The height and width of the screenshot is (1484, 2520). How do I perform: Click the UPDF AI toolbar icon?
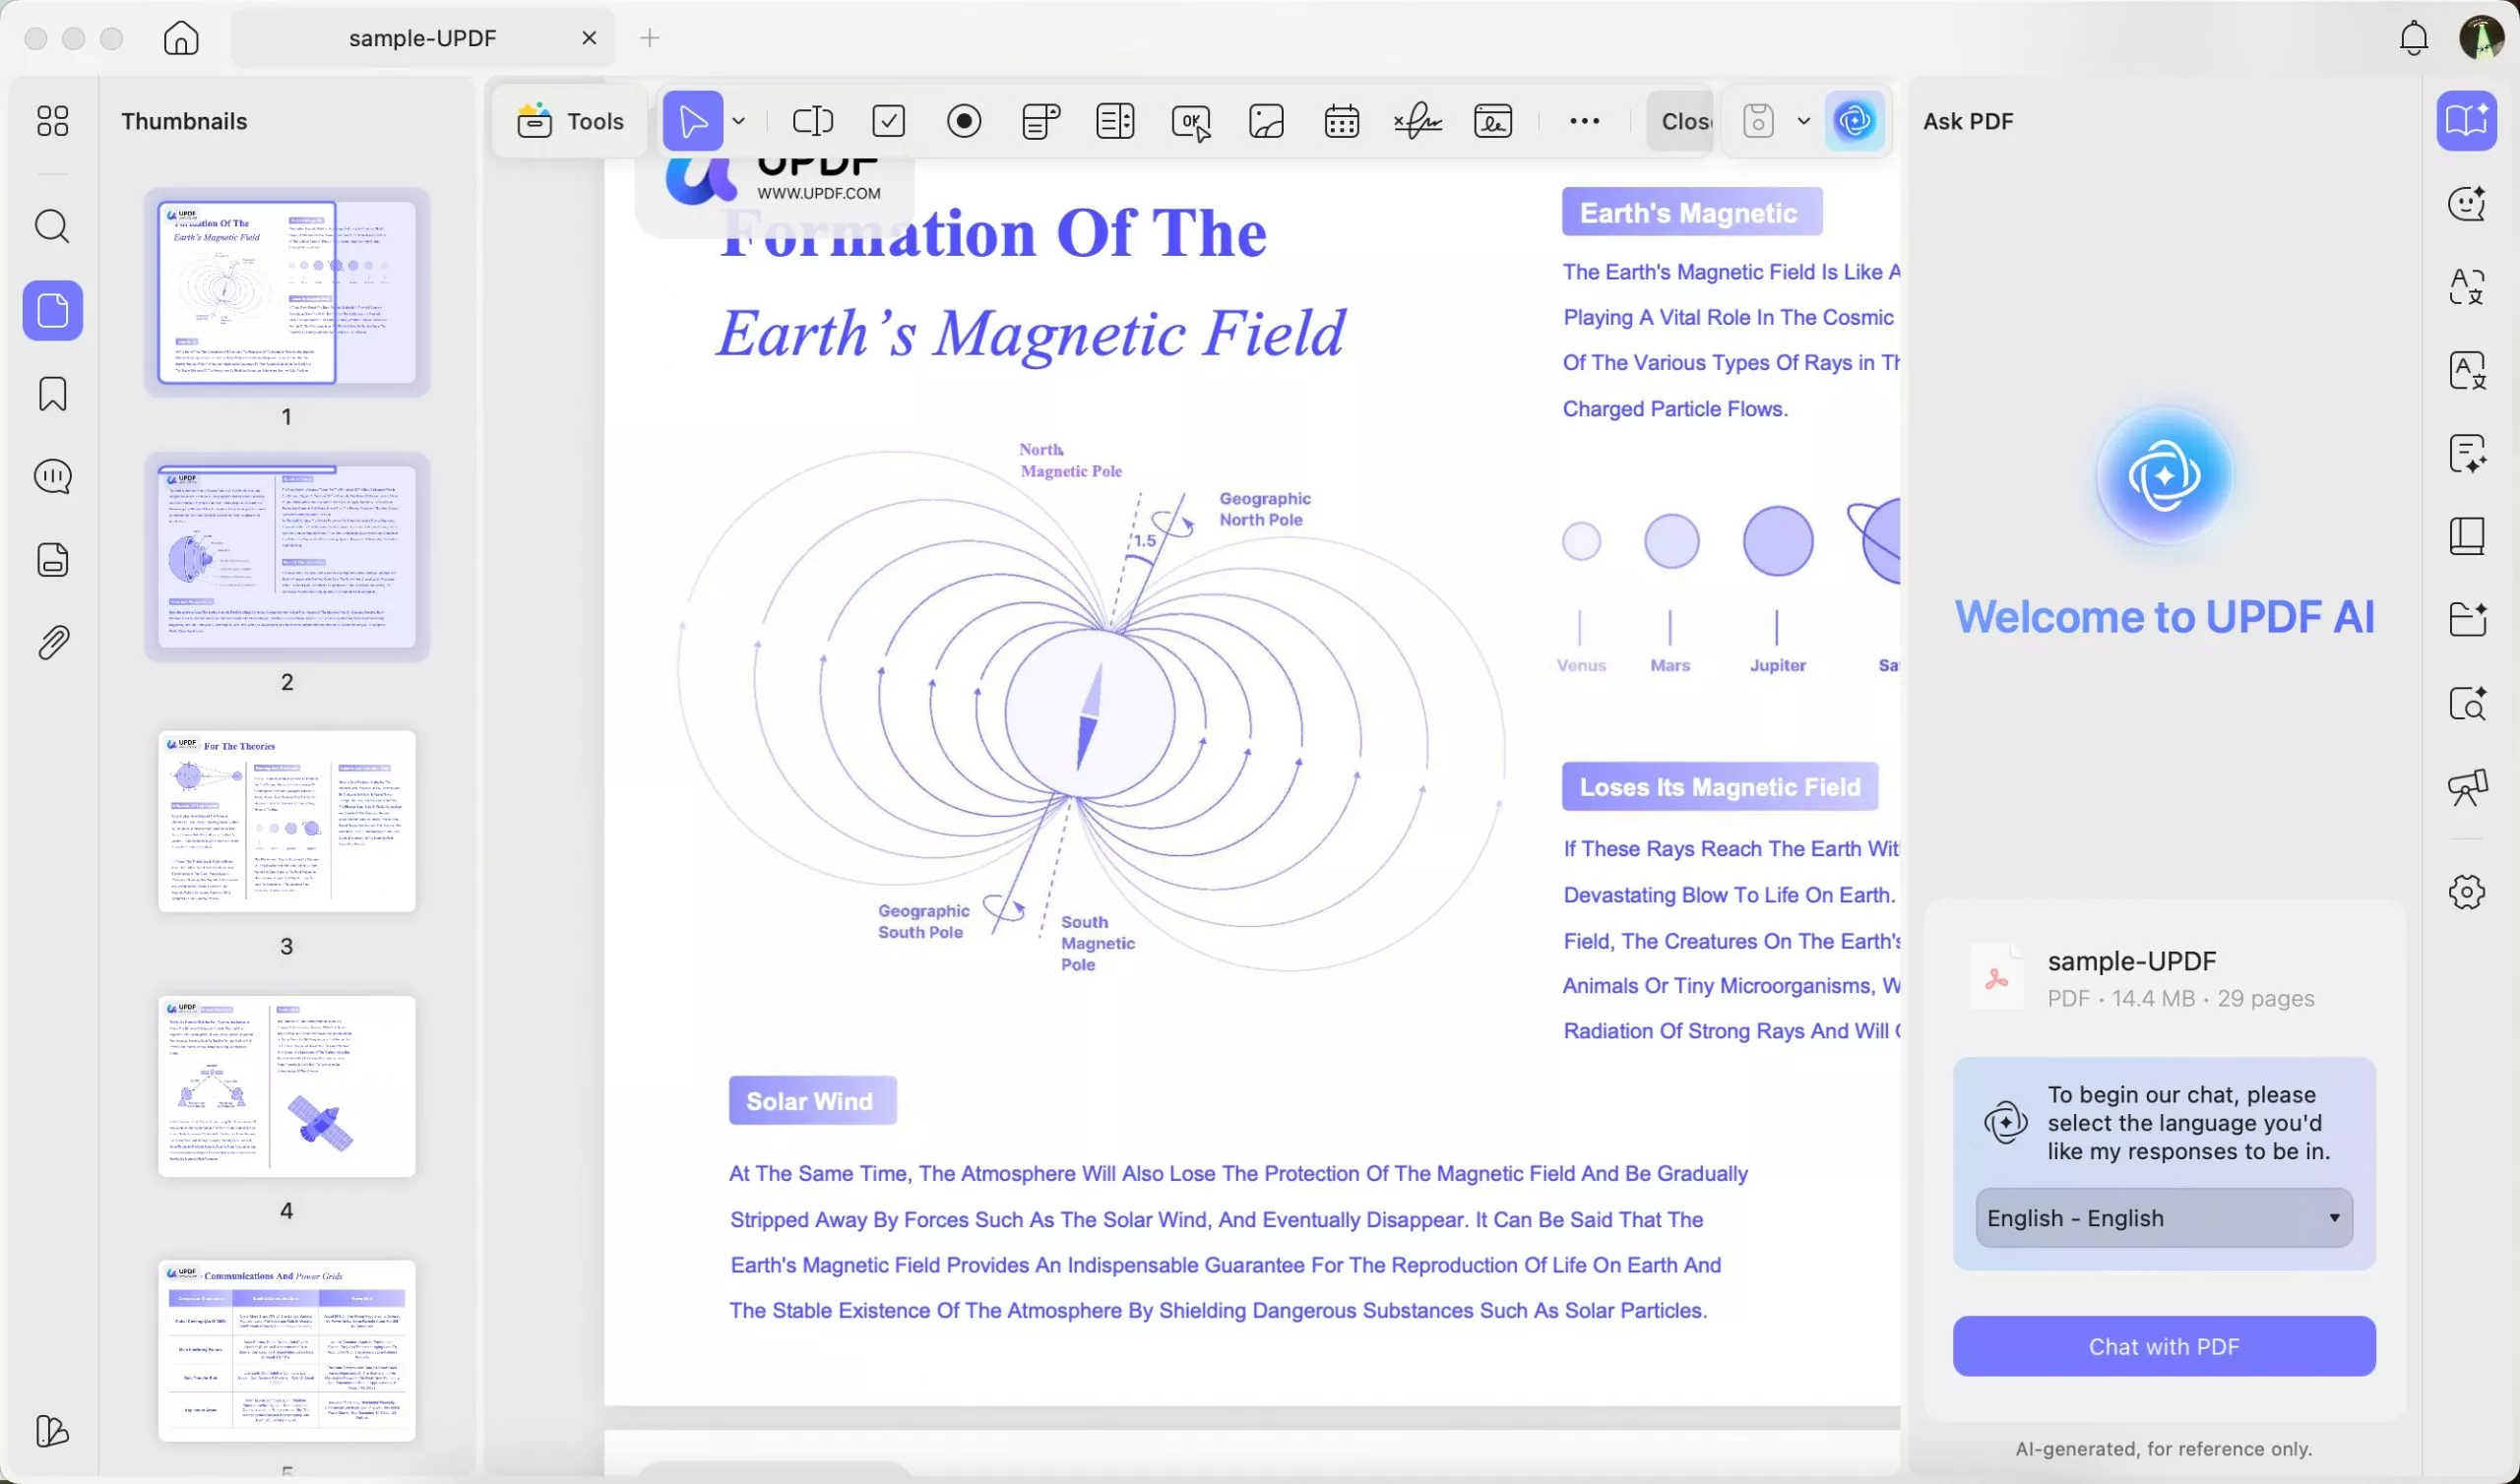pos(1854,121)
